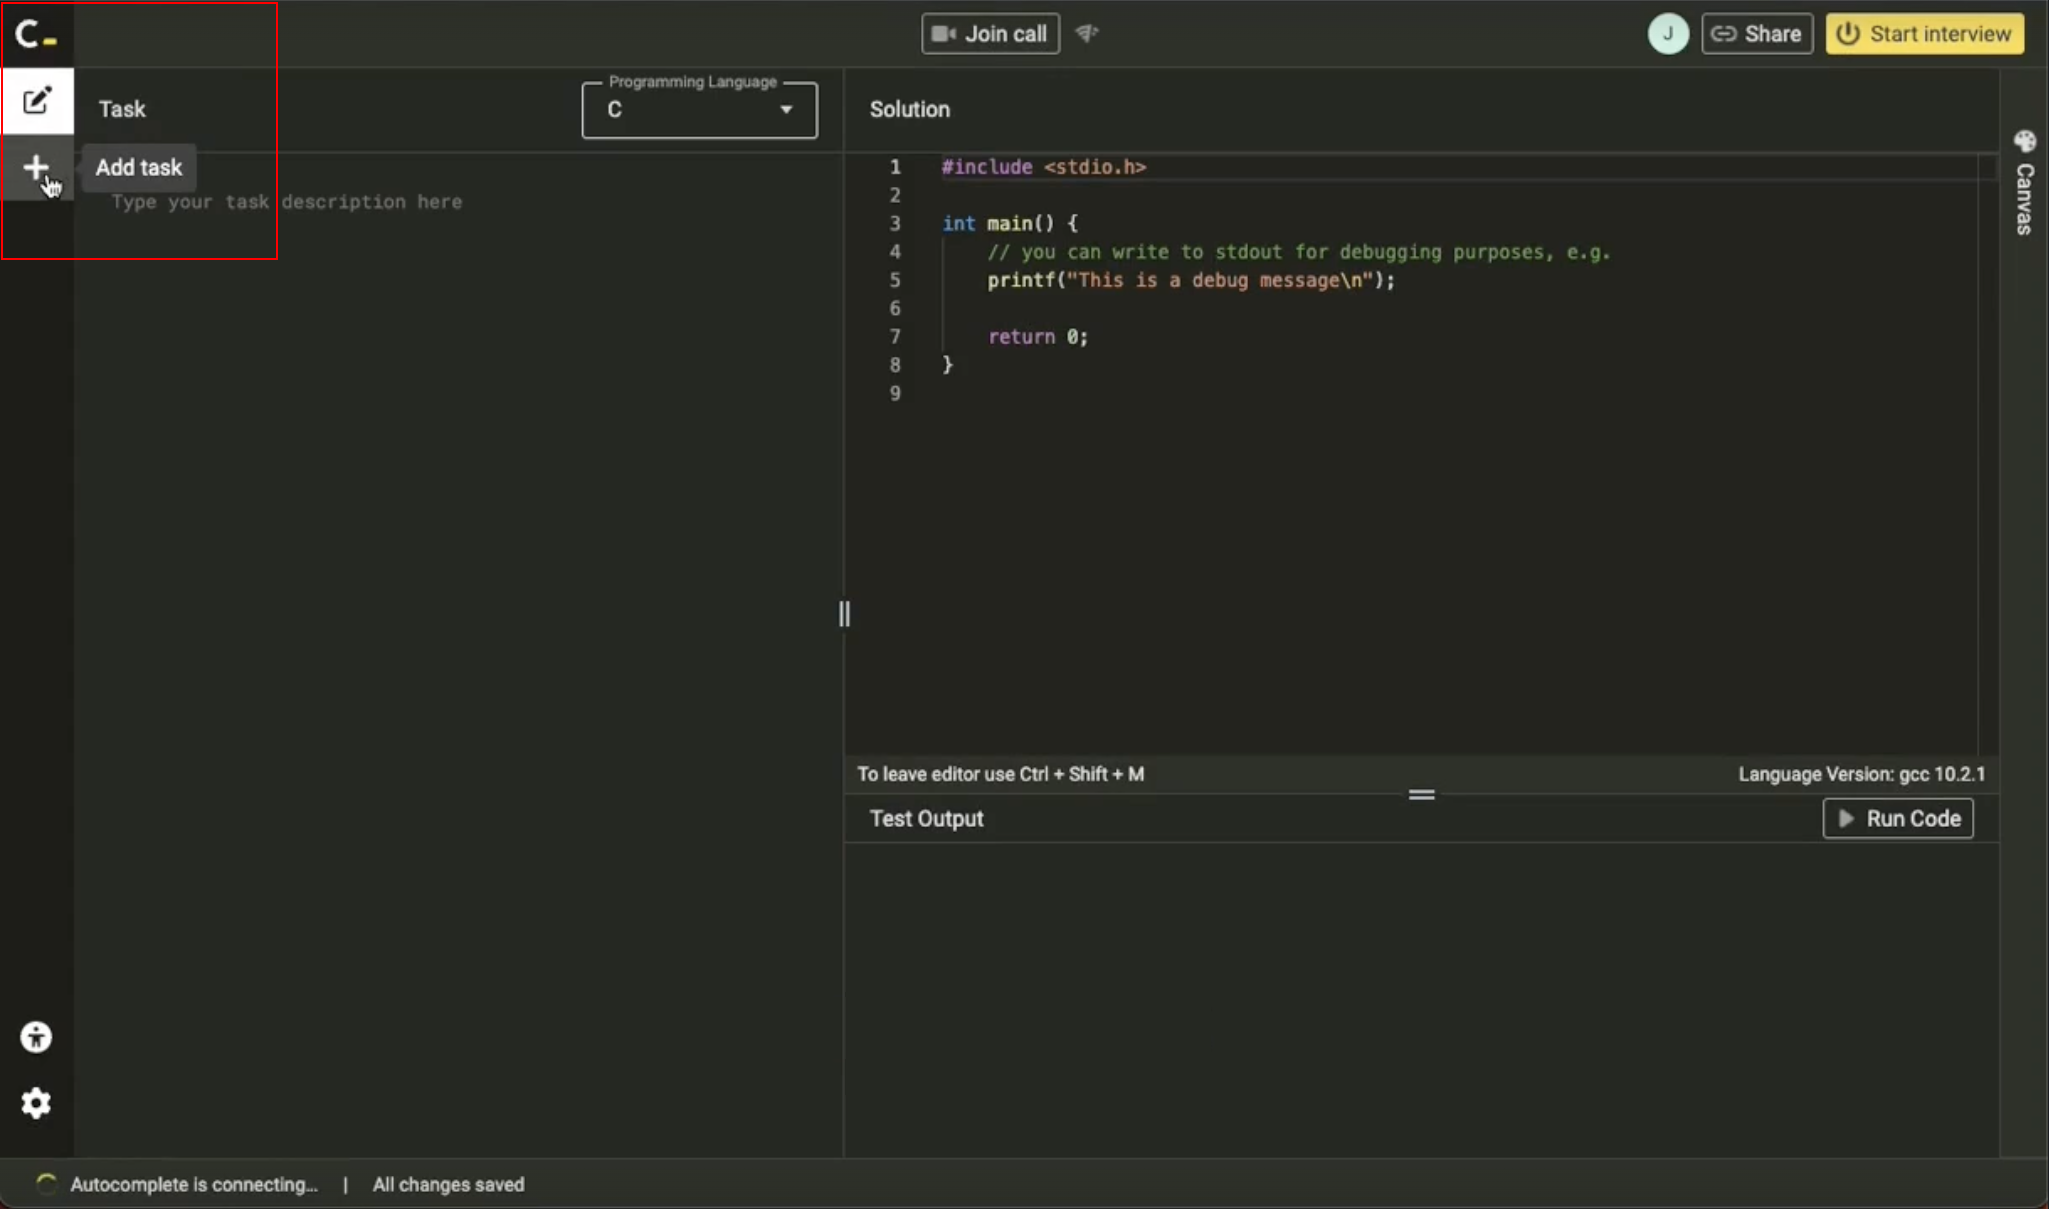Click the return 0; line
2049x1209 pixels.
(x=1038, y=337)
